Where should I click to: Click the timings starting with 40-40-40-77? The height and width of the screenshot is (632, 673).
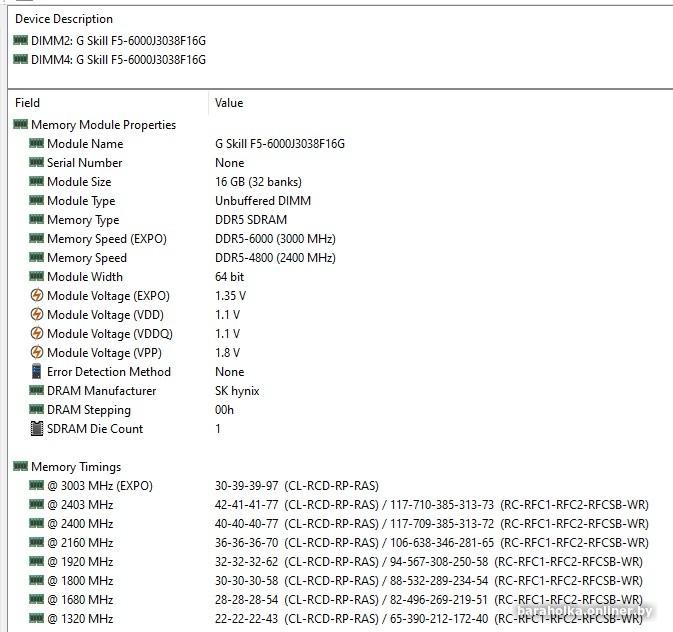coord(432,524)
